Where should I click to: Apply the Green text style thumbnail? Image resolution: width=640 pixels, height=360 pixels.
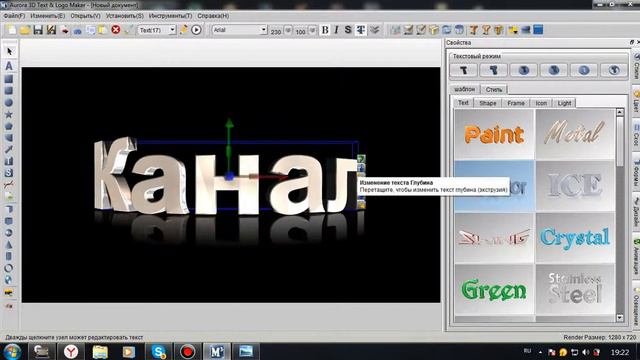(x=494, y=289)
